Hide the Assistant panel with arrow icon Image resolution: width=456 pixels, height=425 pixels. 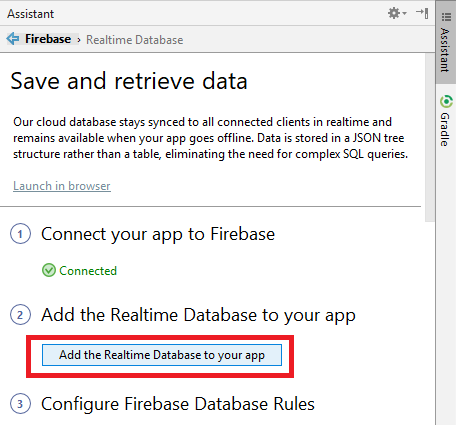coord(422,13)
